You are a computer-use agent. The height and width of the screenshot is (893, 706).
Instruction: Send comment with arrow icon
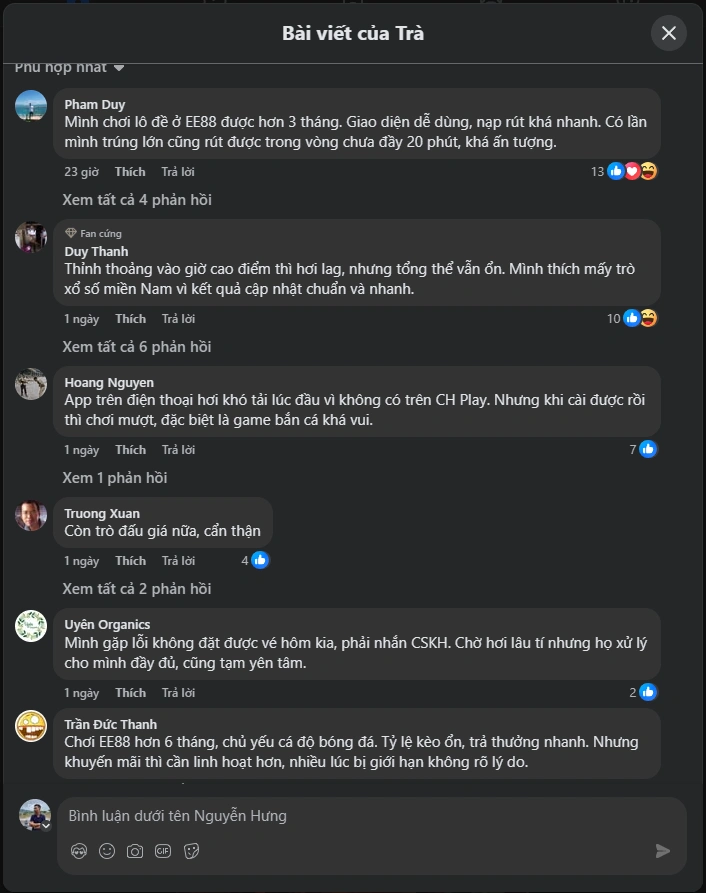(662, 851)
